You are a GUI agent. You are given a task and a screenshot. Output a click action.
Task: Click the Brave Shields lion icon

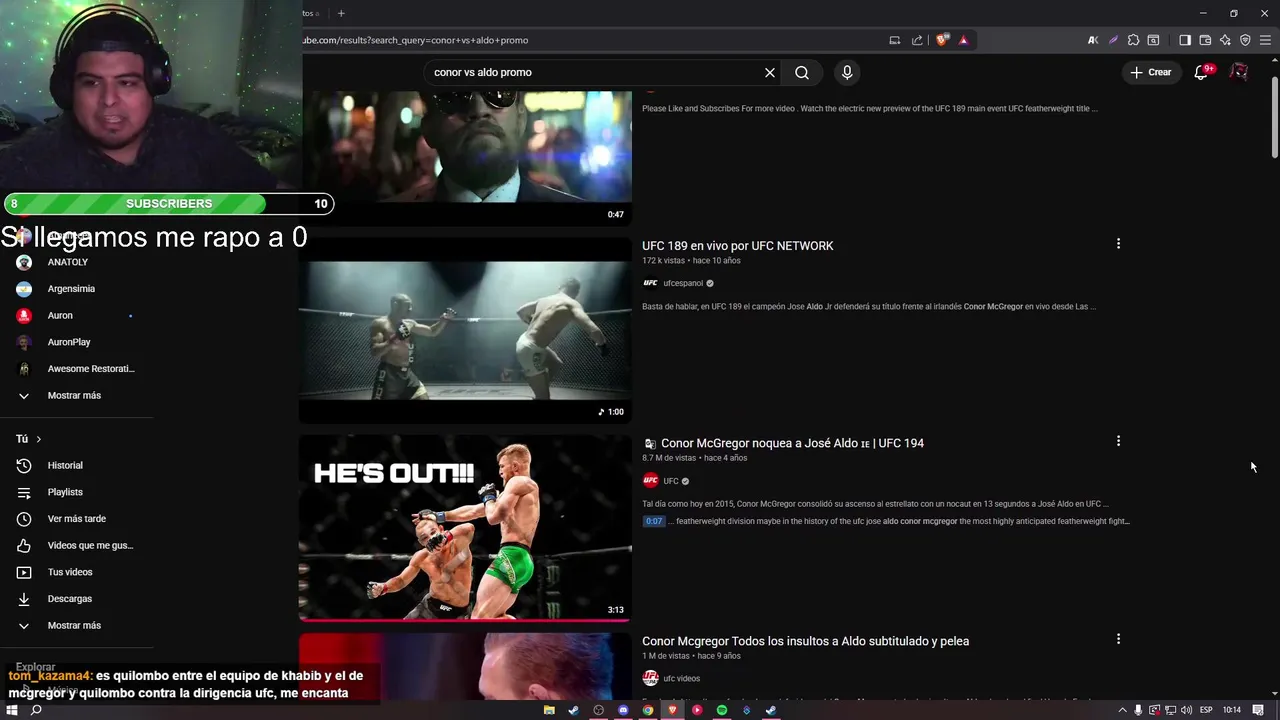tap(942, 40)
